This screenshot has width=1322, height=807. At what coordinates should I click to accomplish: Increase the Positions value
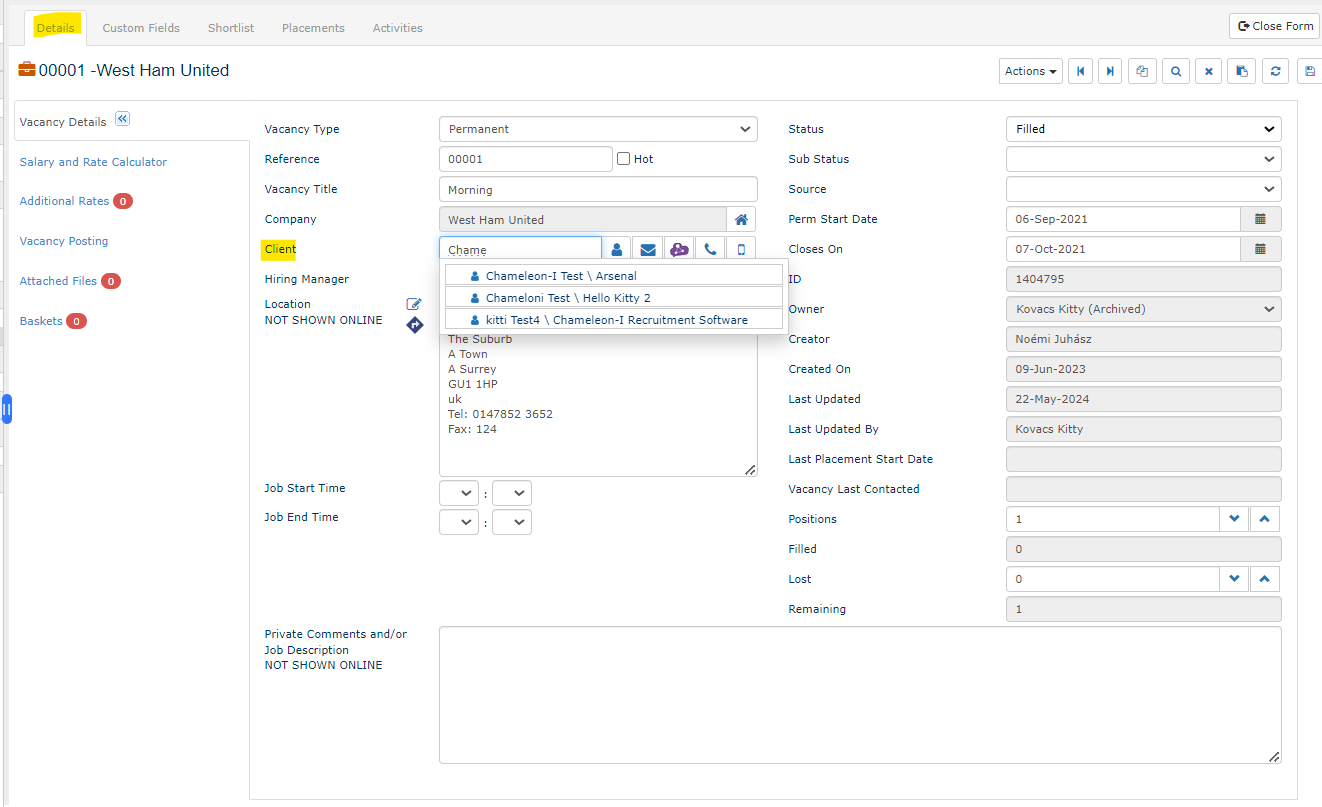(1265, 519)
